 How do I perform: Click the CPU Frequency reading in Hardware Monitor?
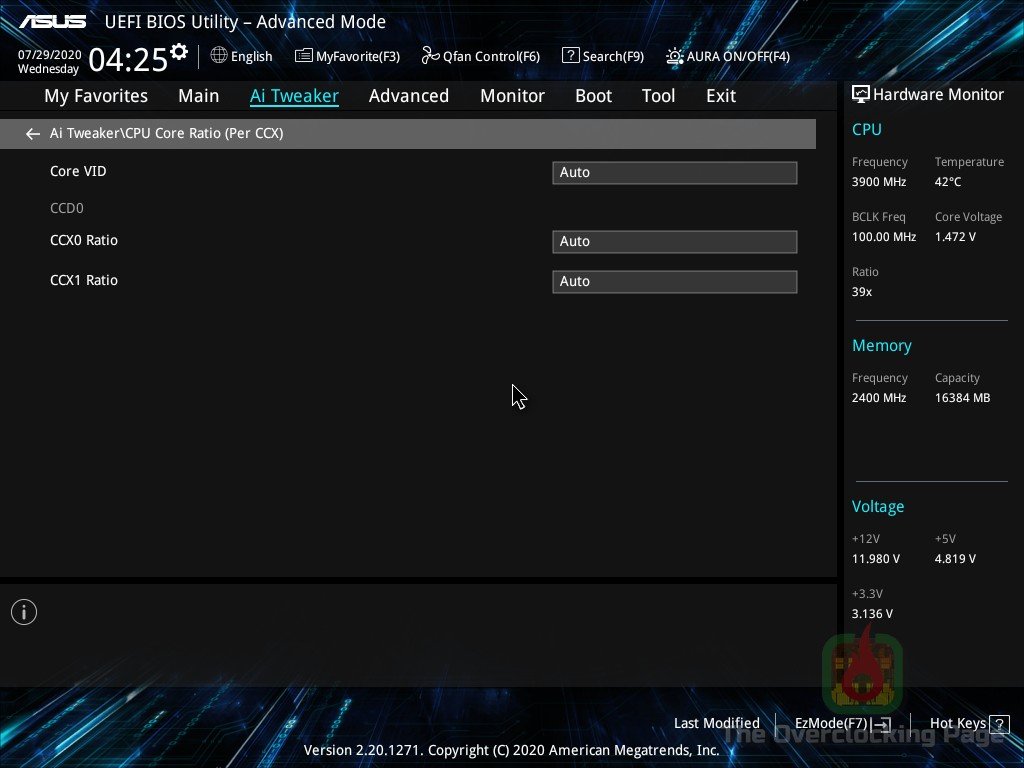pos(878,182)
